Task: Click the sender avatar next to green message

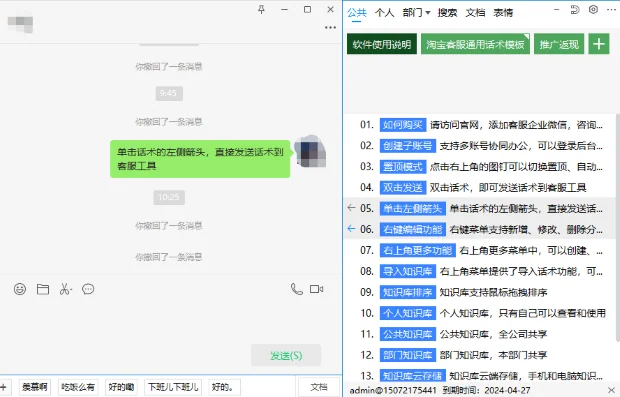Action: pyautogui.click(x=310, y=151)
